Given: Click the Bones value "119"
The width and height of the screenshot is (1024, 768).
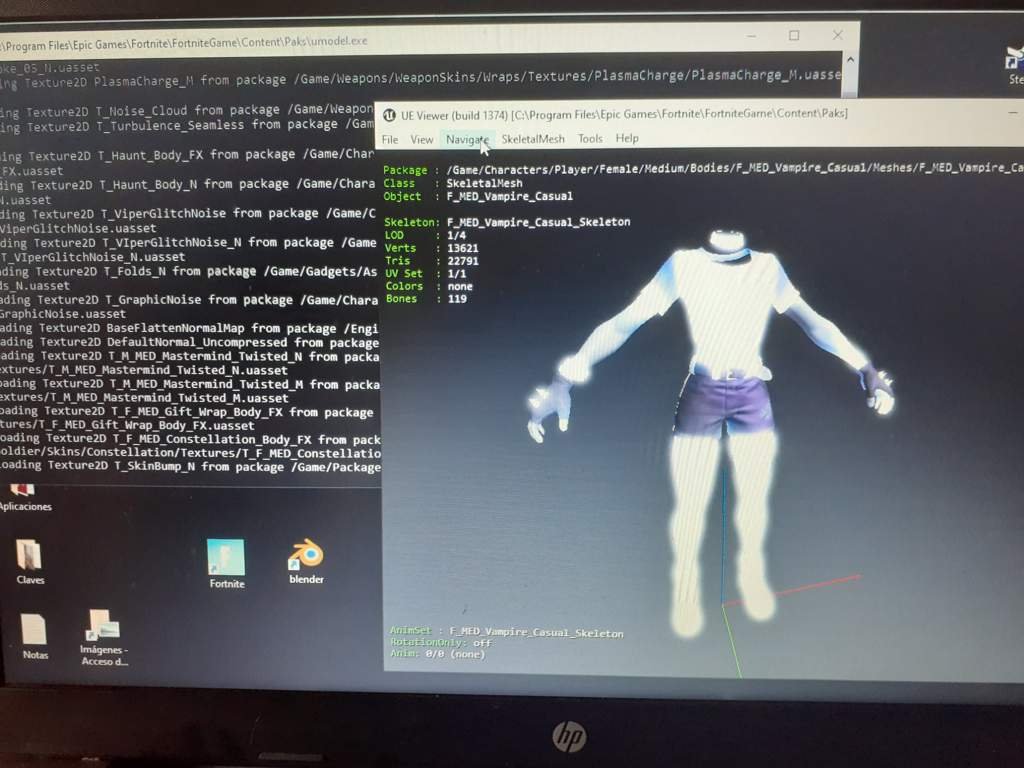Looking at the screenshot, I should point(457,299).
